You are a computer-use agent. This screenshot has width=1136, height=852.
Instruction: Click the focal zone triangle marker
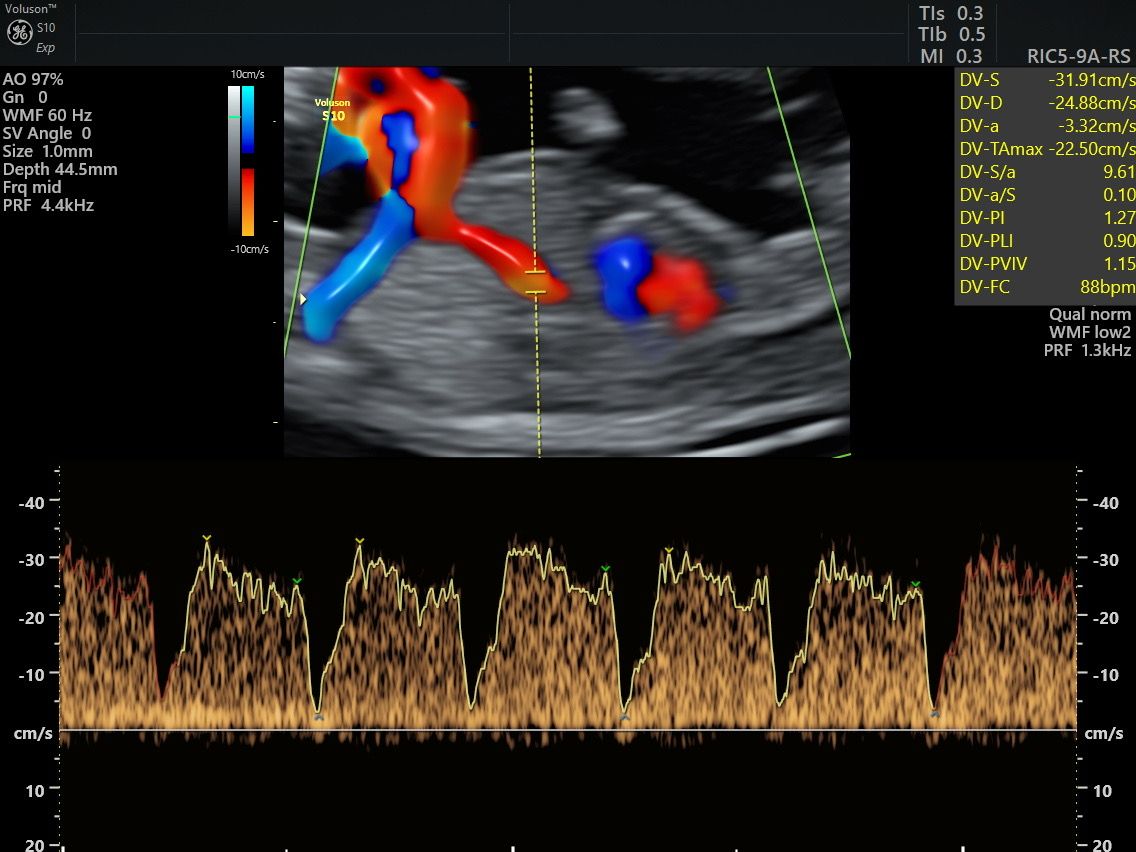tap(304, 298)
